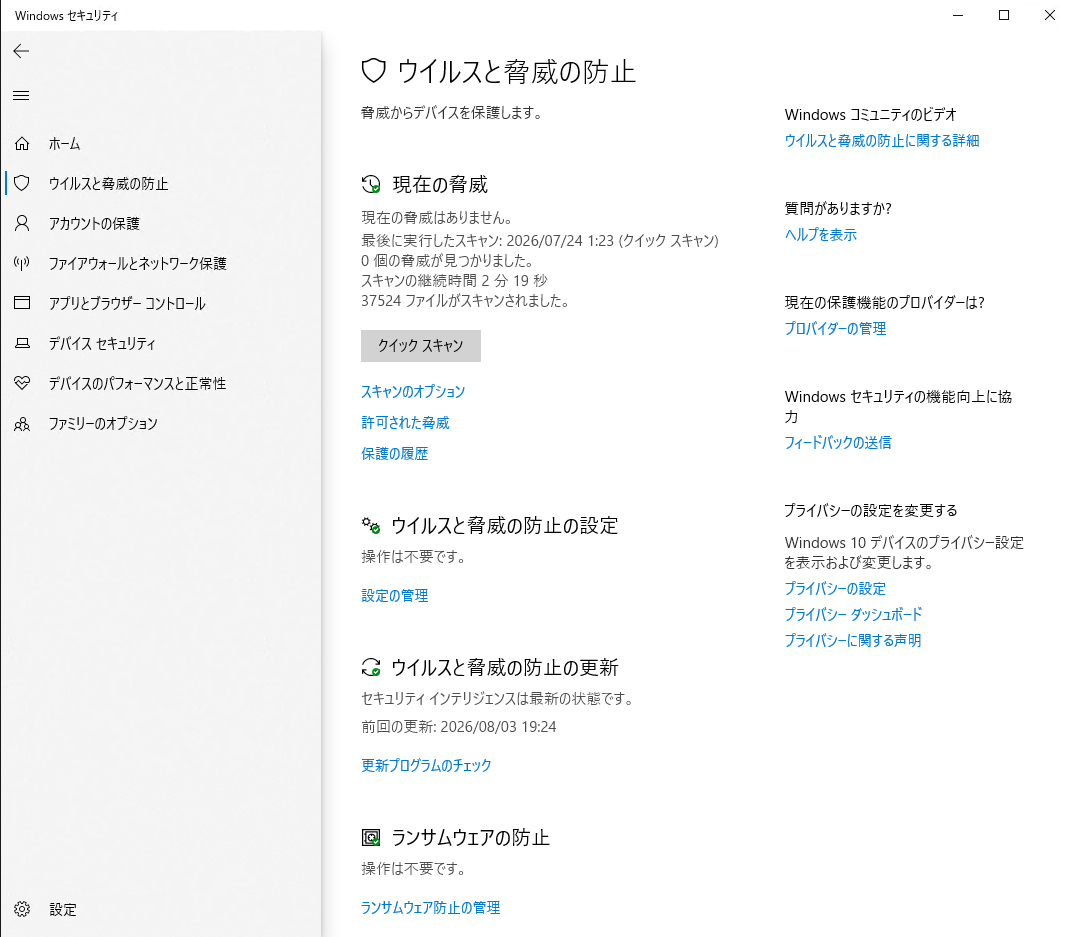Click the refresh icon next to ウイルスと脅威の防止の更新
Image resolution: width=1071 pixels, height=937 pixels.
(371, 667)
